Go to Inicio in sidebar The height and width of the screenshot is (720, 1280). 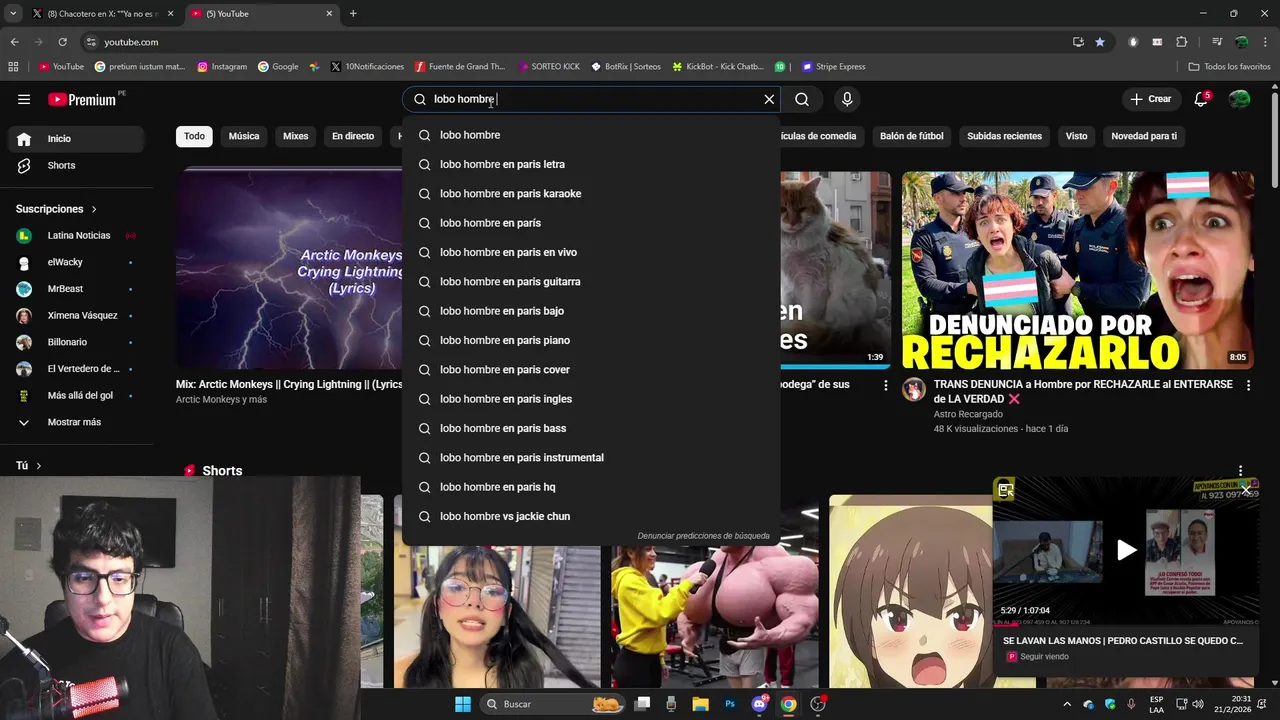(76, 139)
